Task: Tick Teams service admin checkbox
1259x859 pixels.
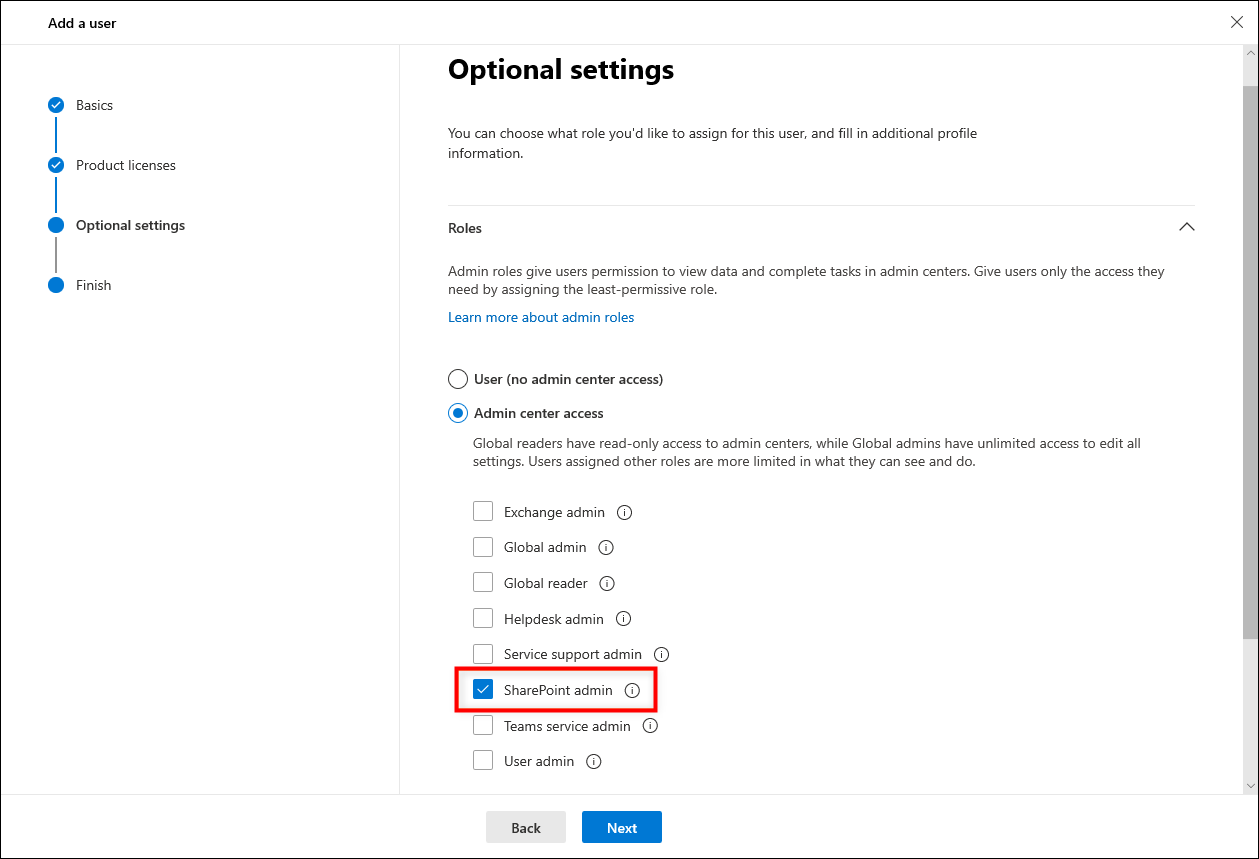Action: 483,726
